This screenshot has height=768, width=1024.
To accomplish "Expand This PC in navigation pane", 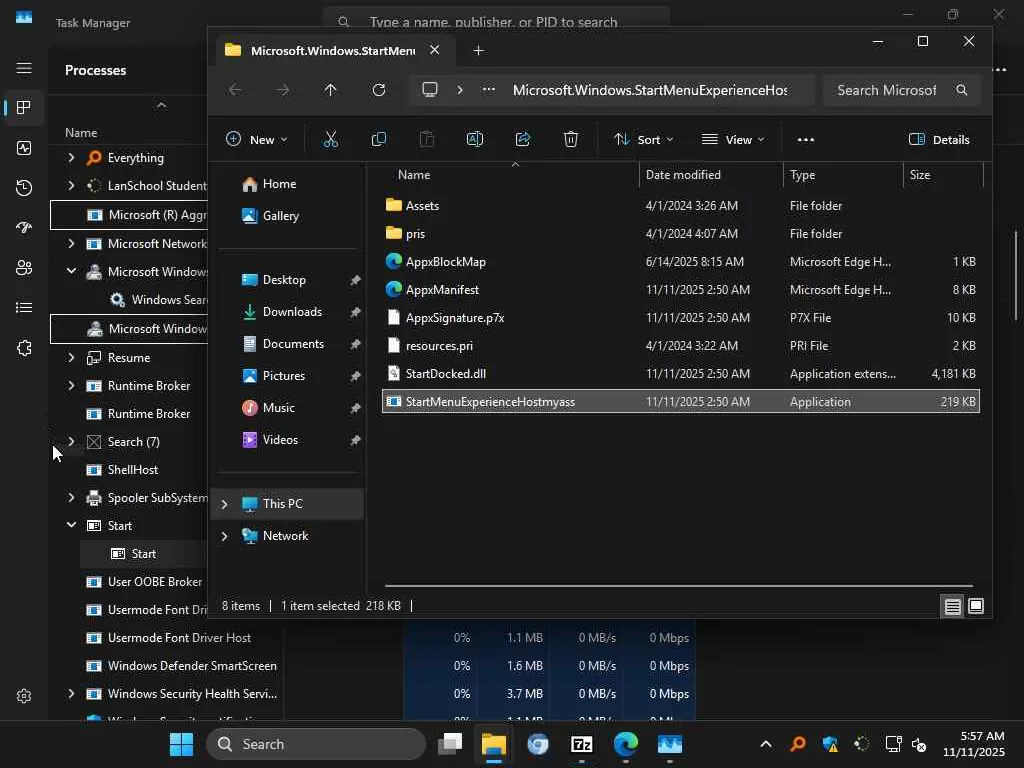I will (224, 504).
